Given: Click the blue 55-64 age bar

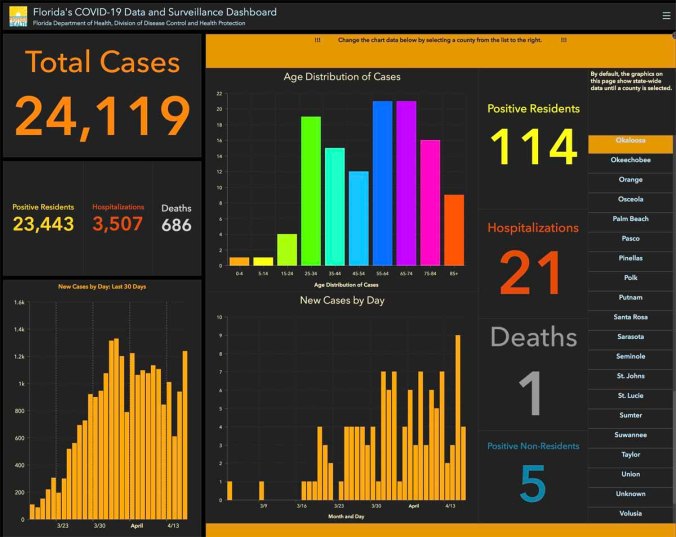Looking at the screenshot, I should click(x=382, y=182).
